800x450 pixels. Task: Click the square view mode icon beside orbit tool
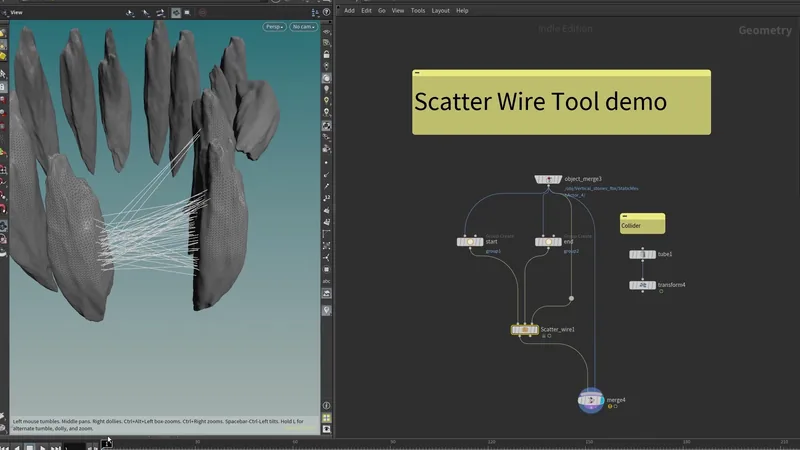[x=187, y=12]
